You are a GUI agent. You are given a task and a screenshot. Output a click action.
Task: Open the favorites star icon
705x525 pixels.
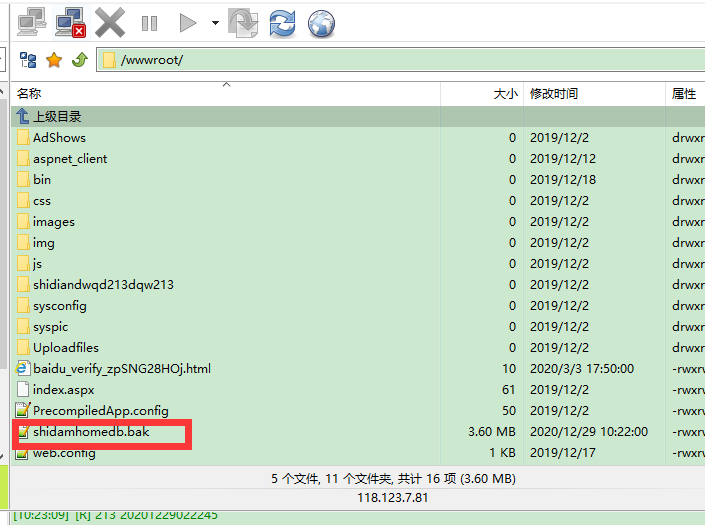click(54, 60)
